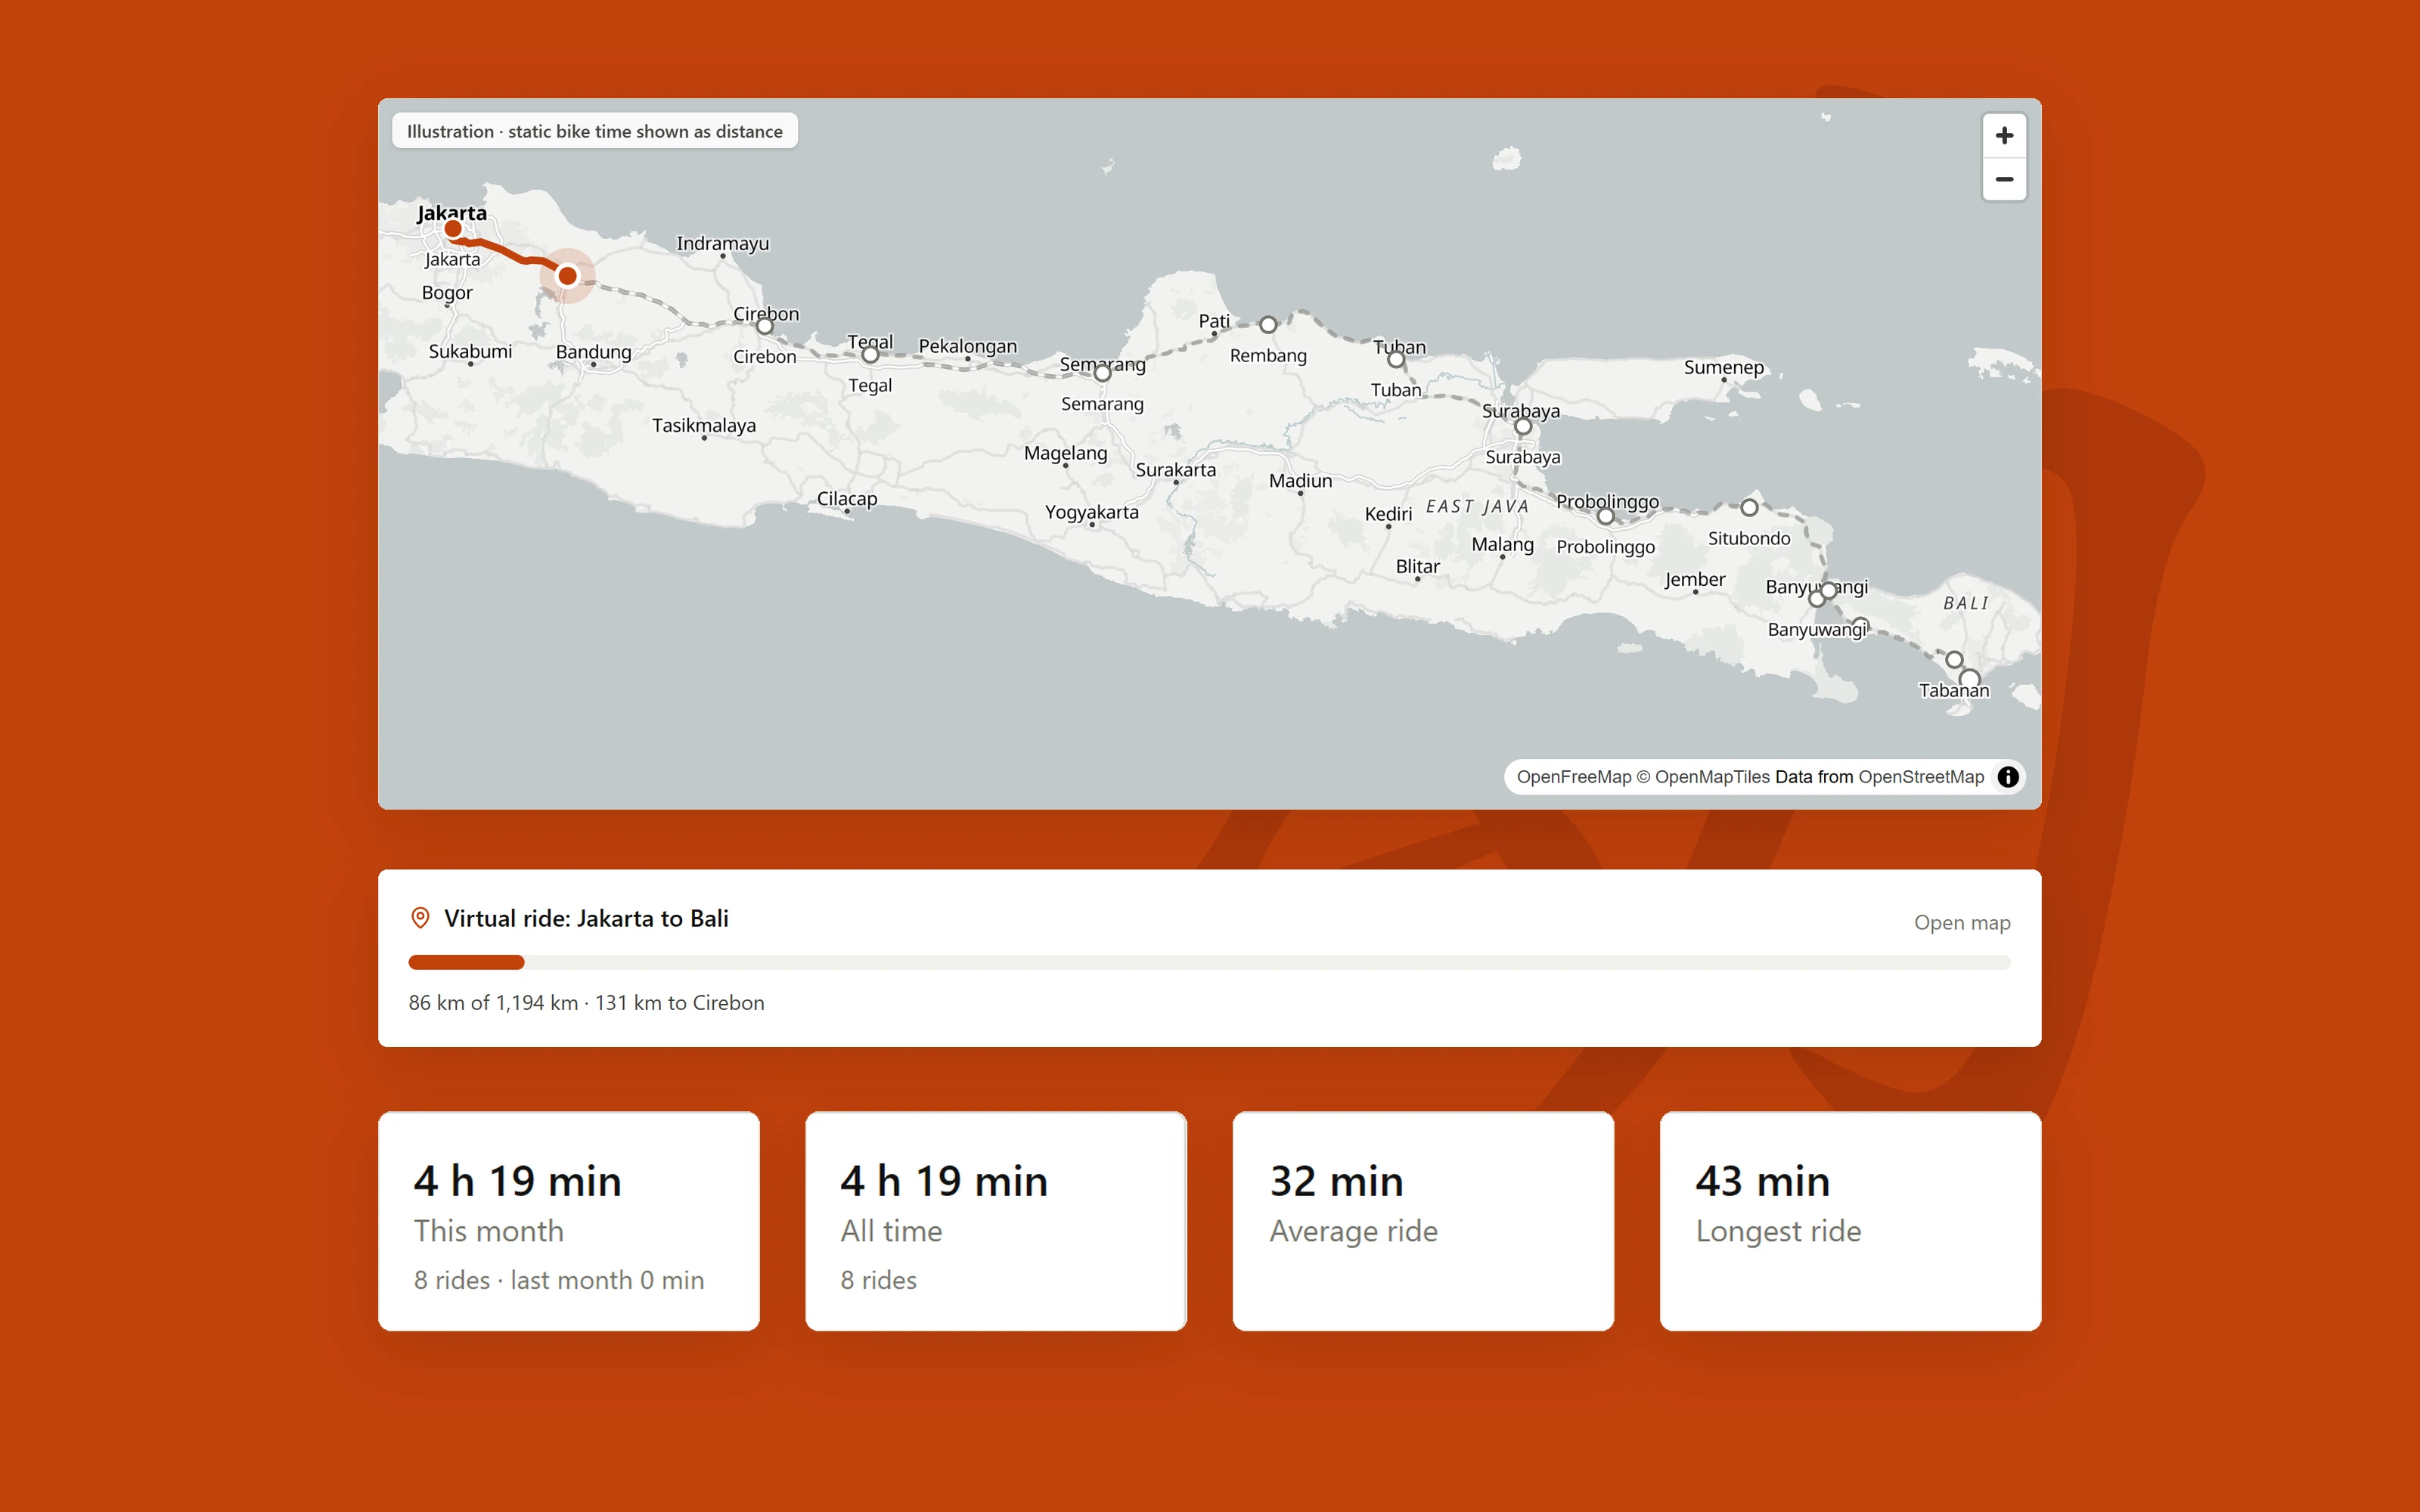The image size is (2420, 1512).
Task: Click the location pin icon beside Virtual ride
Action: 420,918
